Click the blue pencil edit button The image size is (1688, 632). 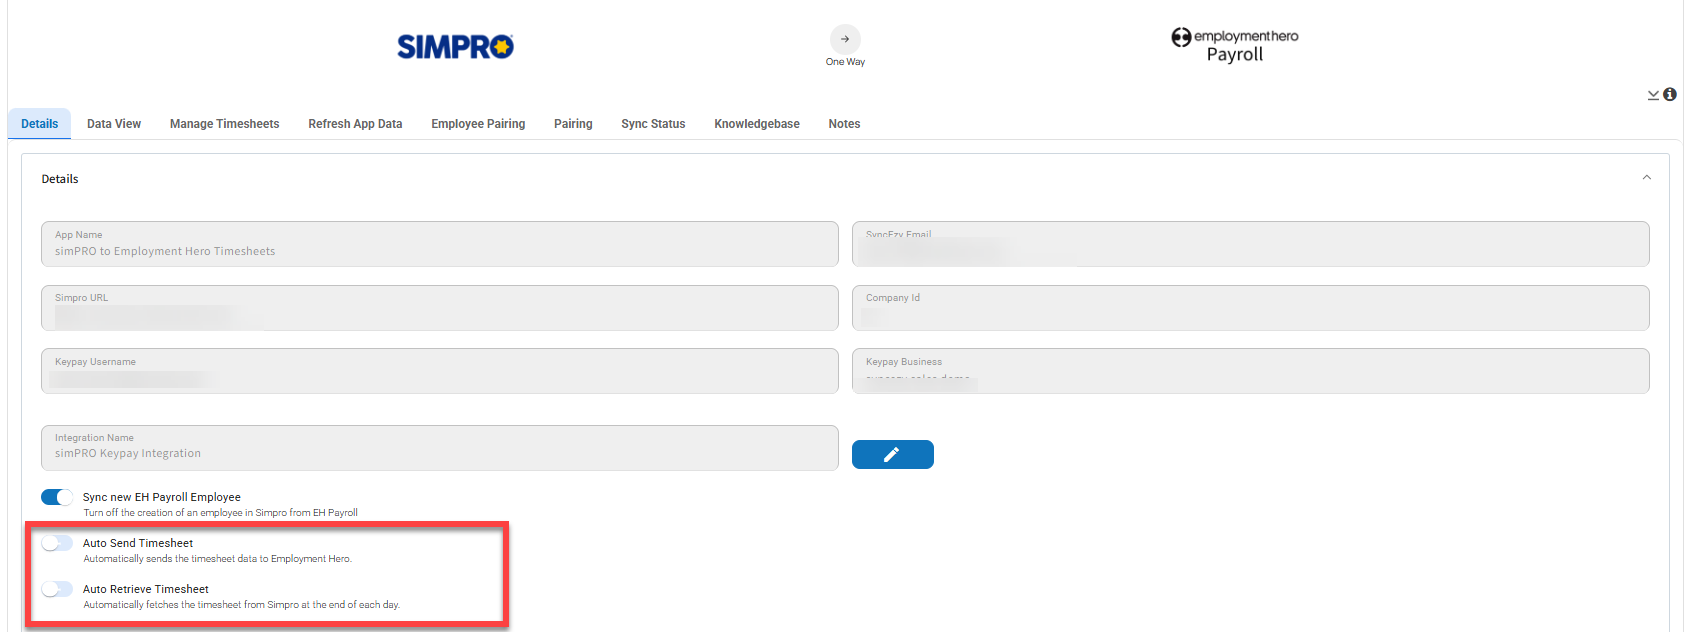[x=893, y=454]
